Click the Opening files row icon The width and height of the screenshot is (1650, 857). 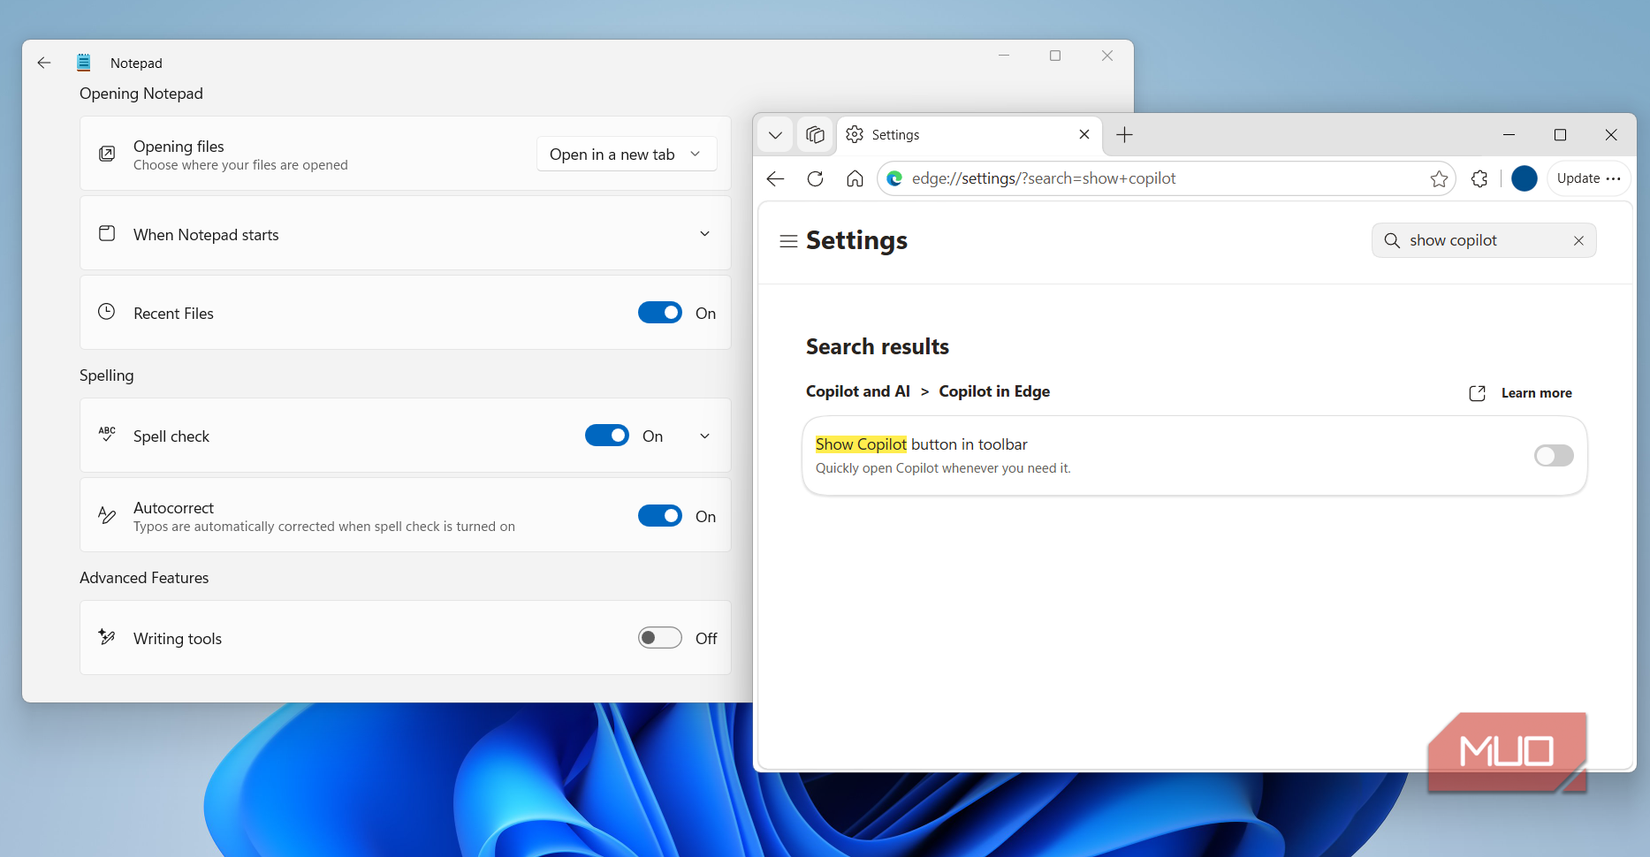(x=107, y=154)
